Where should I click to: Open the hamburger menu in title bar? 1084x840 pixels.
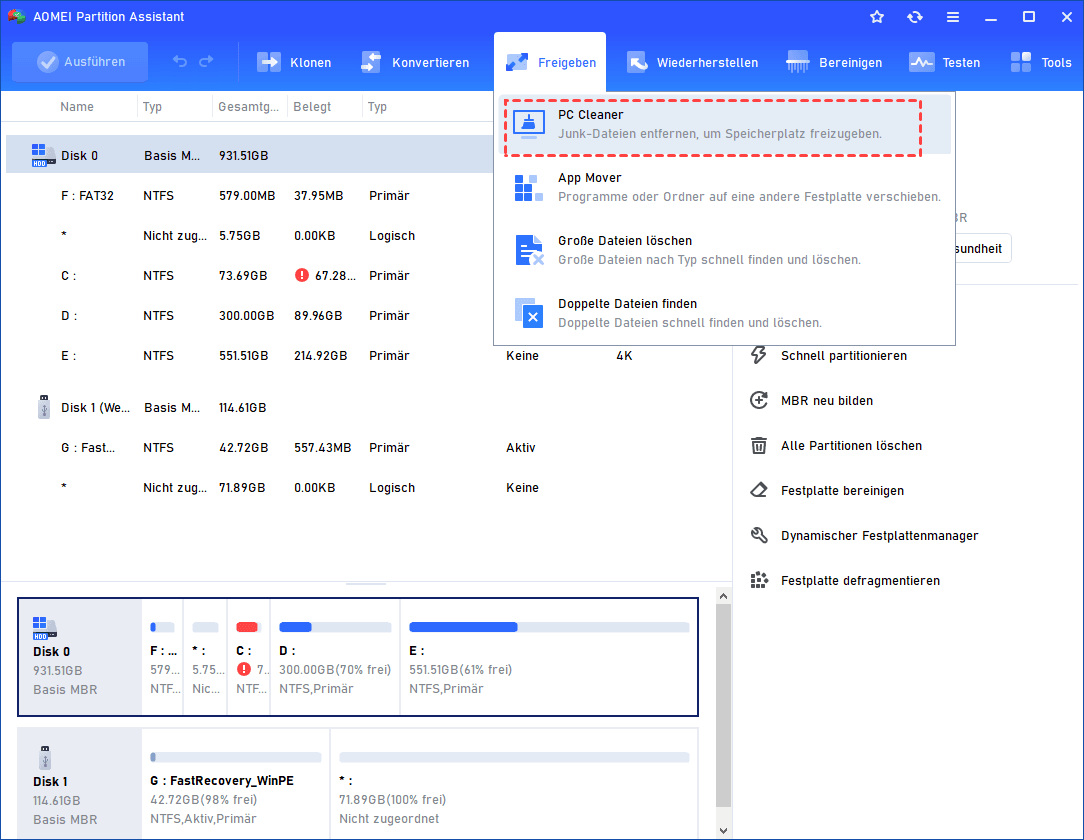click(953, 17)
